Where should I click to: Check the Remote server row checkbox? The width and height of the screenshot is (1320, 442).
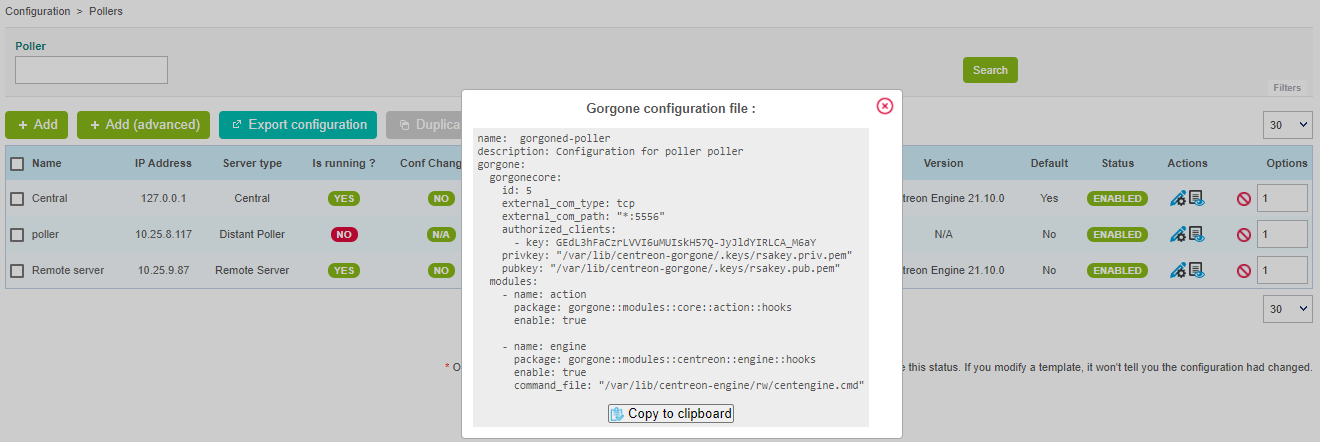tap(17, 271)
